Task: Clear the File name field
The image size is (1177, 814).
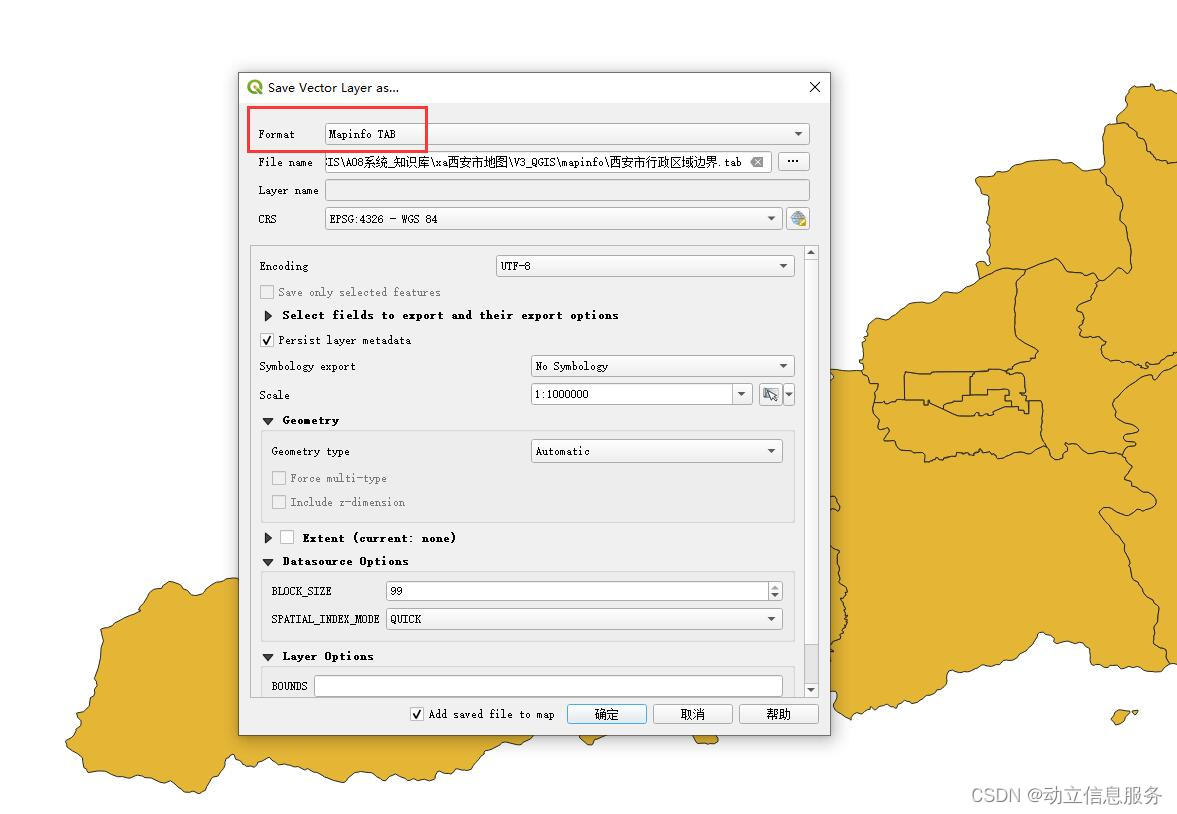Action: (757, 162)
